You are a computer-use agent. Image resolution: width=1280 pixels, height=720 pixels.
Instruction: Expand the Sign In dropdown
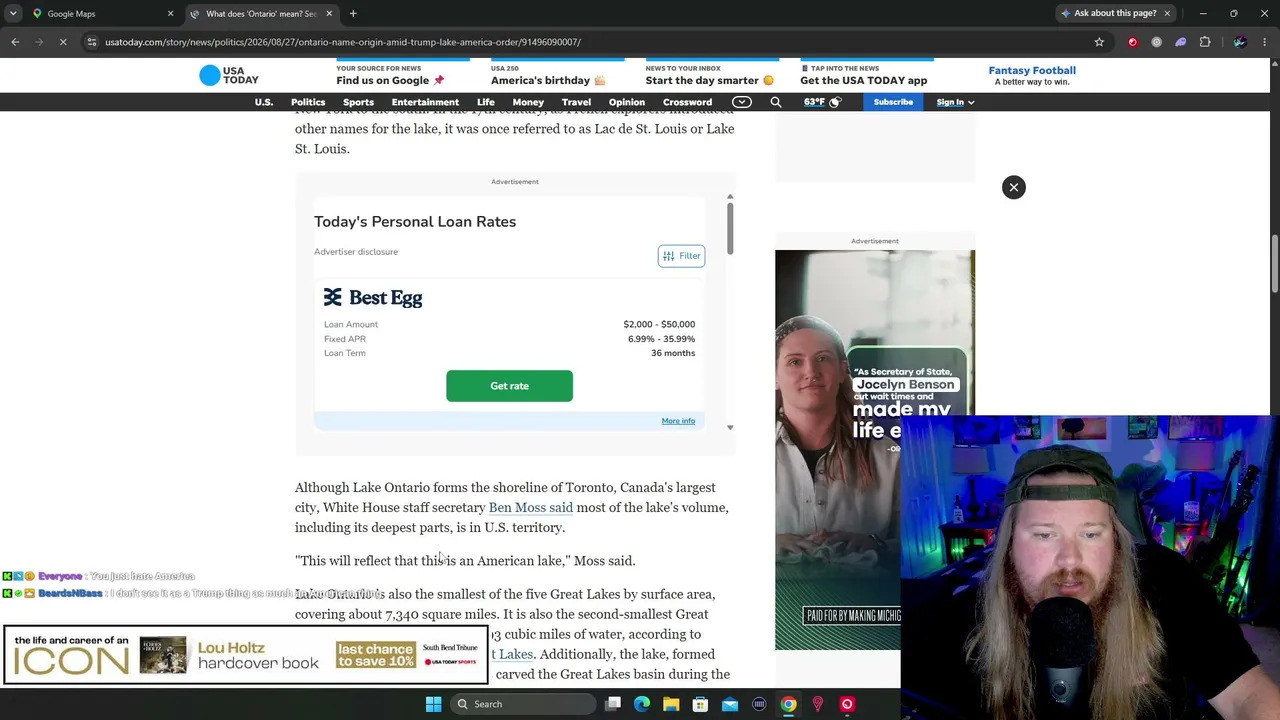pos(955,102)
